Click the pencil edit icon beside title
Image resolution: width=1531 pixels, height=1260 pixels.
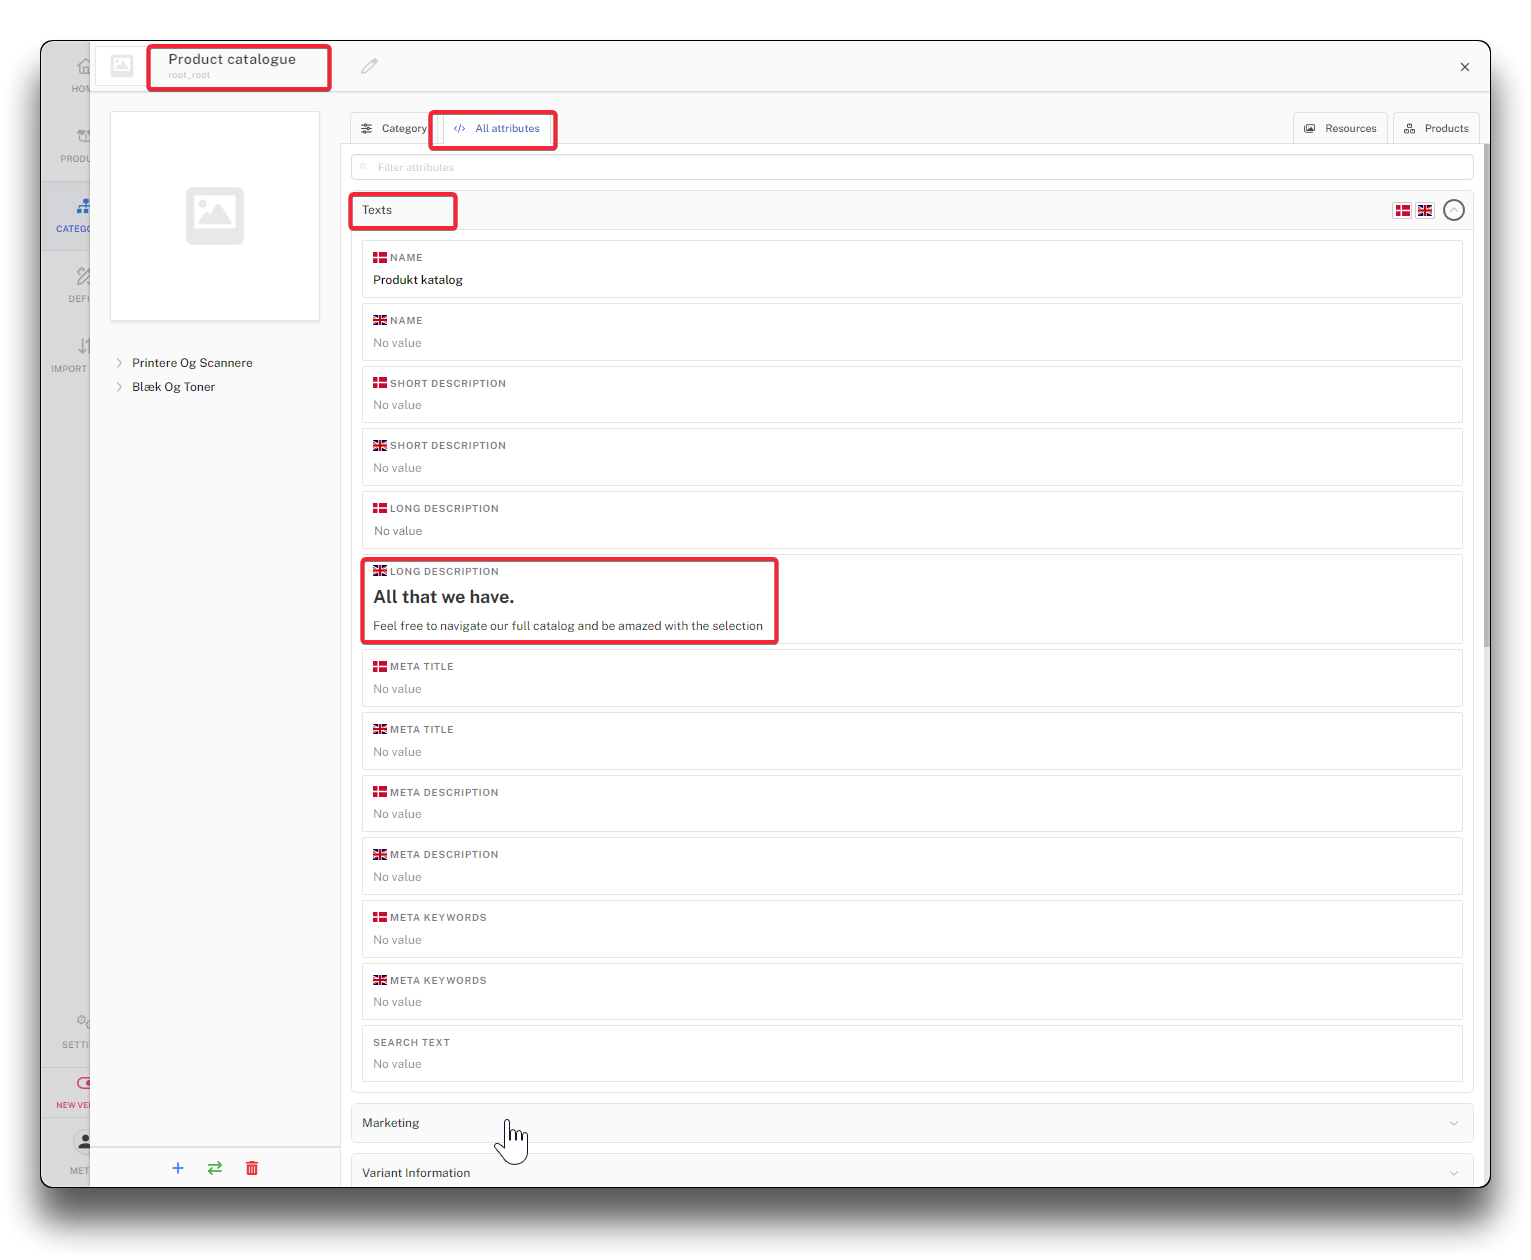coord(369,66)
